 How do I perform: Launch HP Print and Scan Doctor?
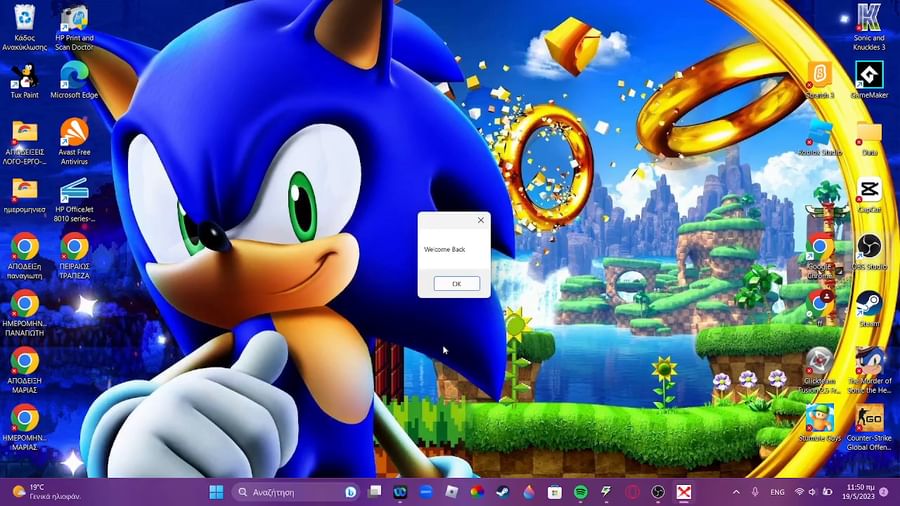[74, 28]
